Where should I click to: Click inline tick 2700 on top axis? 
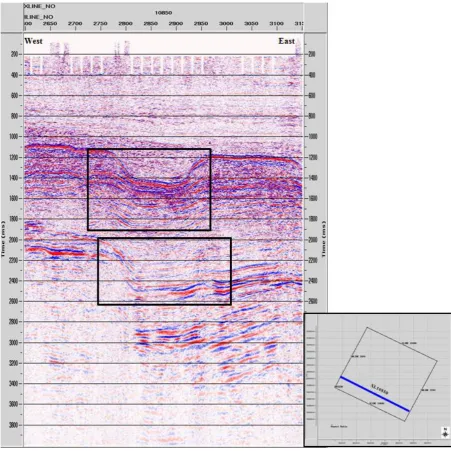click(x=75, y=23)
